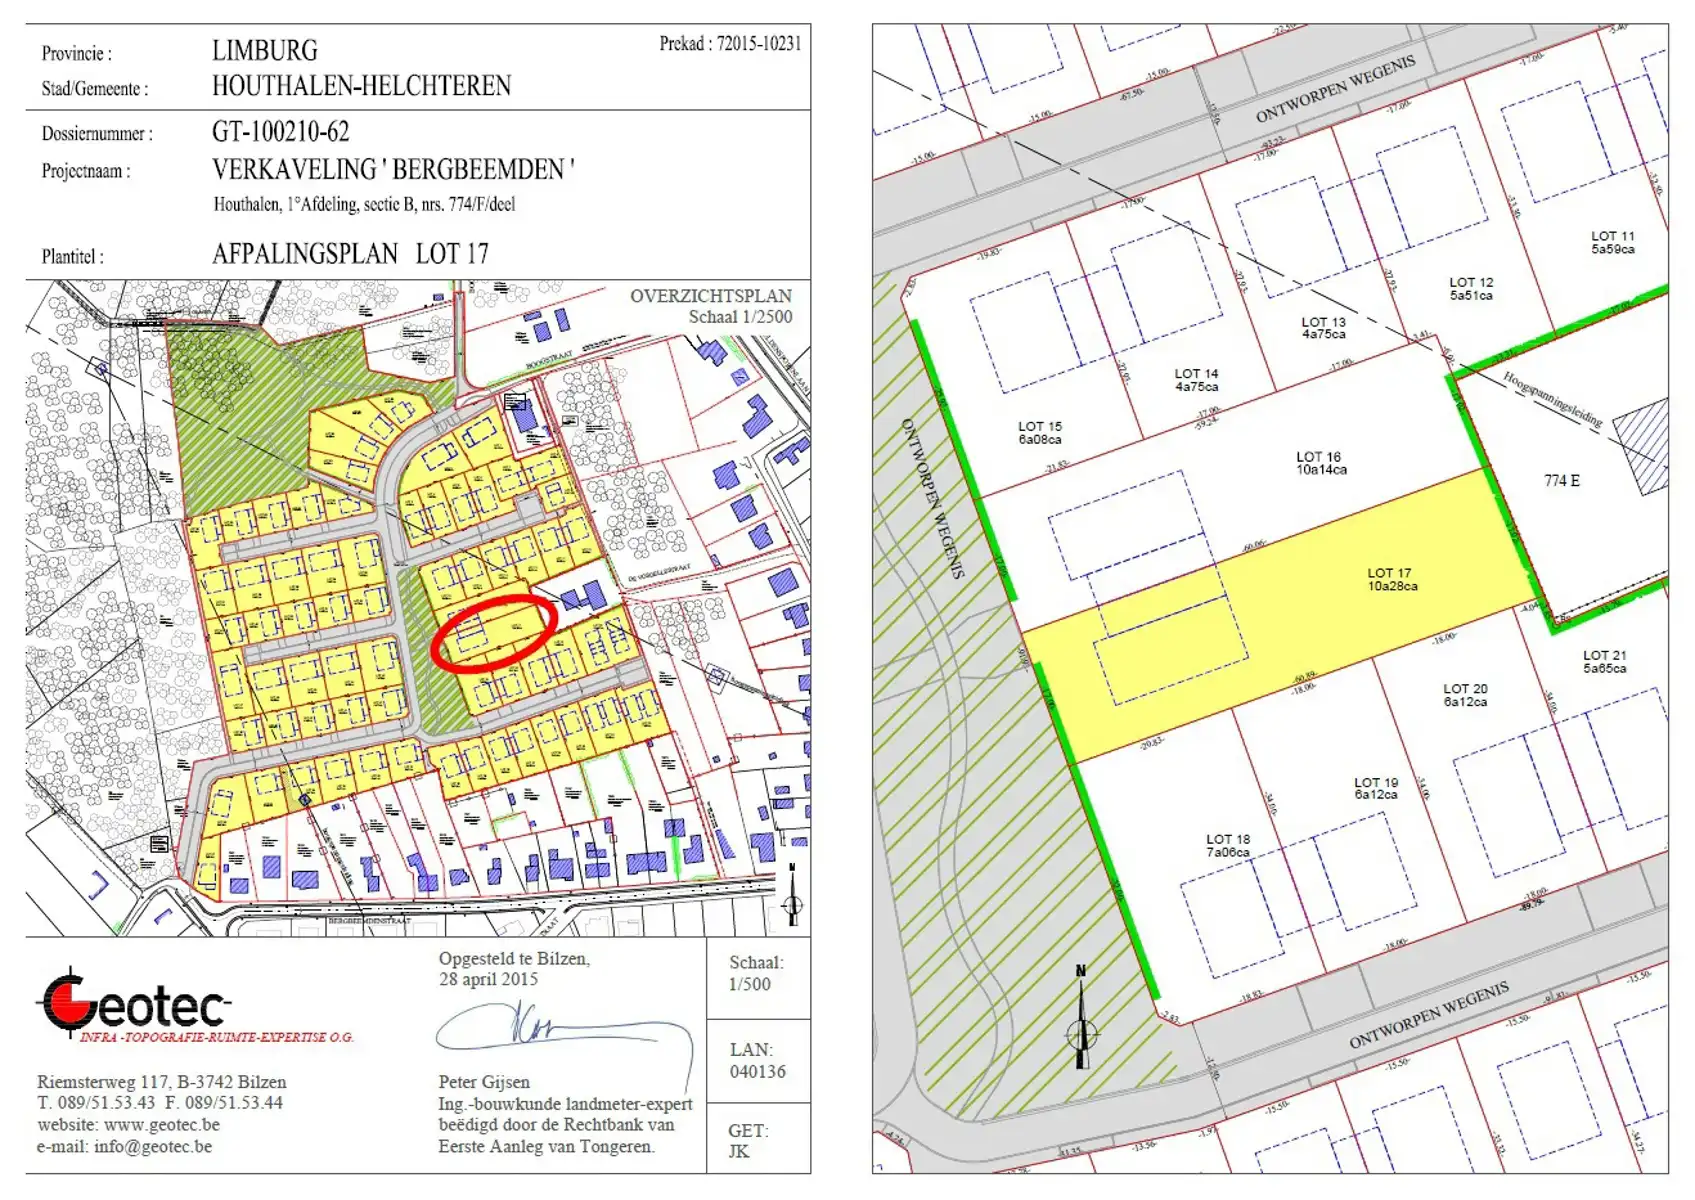Click the e-mail info@geotec.be text
The height and width of the screenshot is (1200, 1695).
(124, 1147)
